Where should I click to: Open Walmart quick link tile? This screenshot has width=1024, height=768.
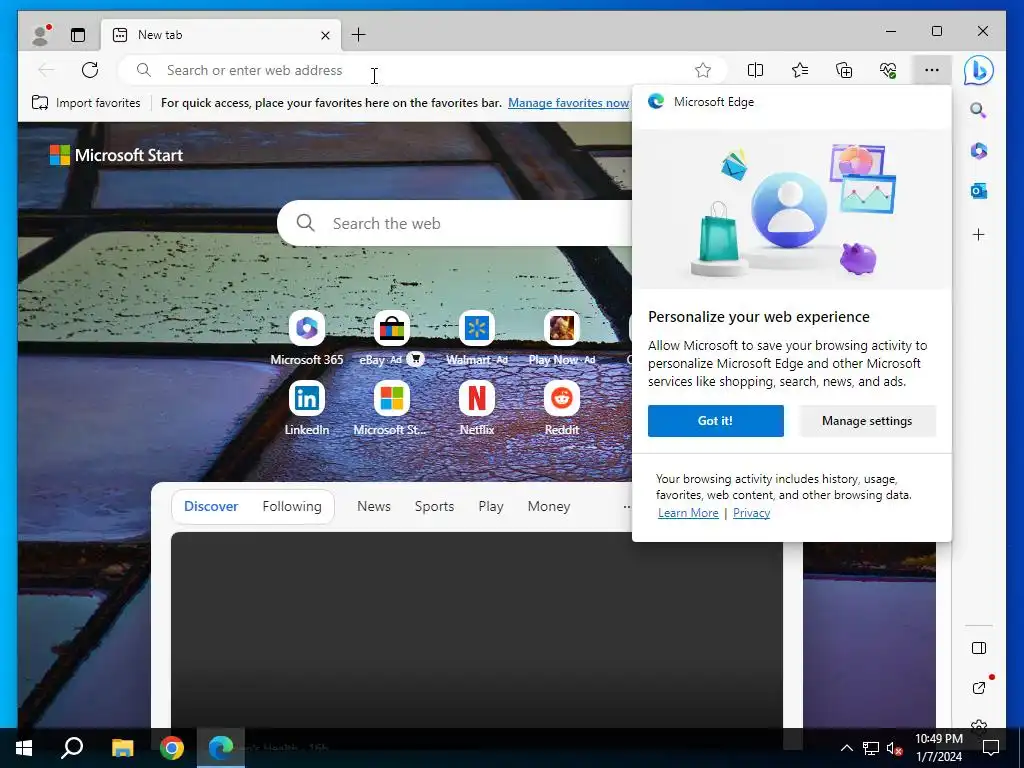(477, 338)
